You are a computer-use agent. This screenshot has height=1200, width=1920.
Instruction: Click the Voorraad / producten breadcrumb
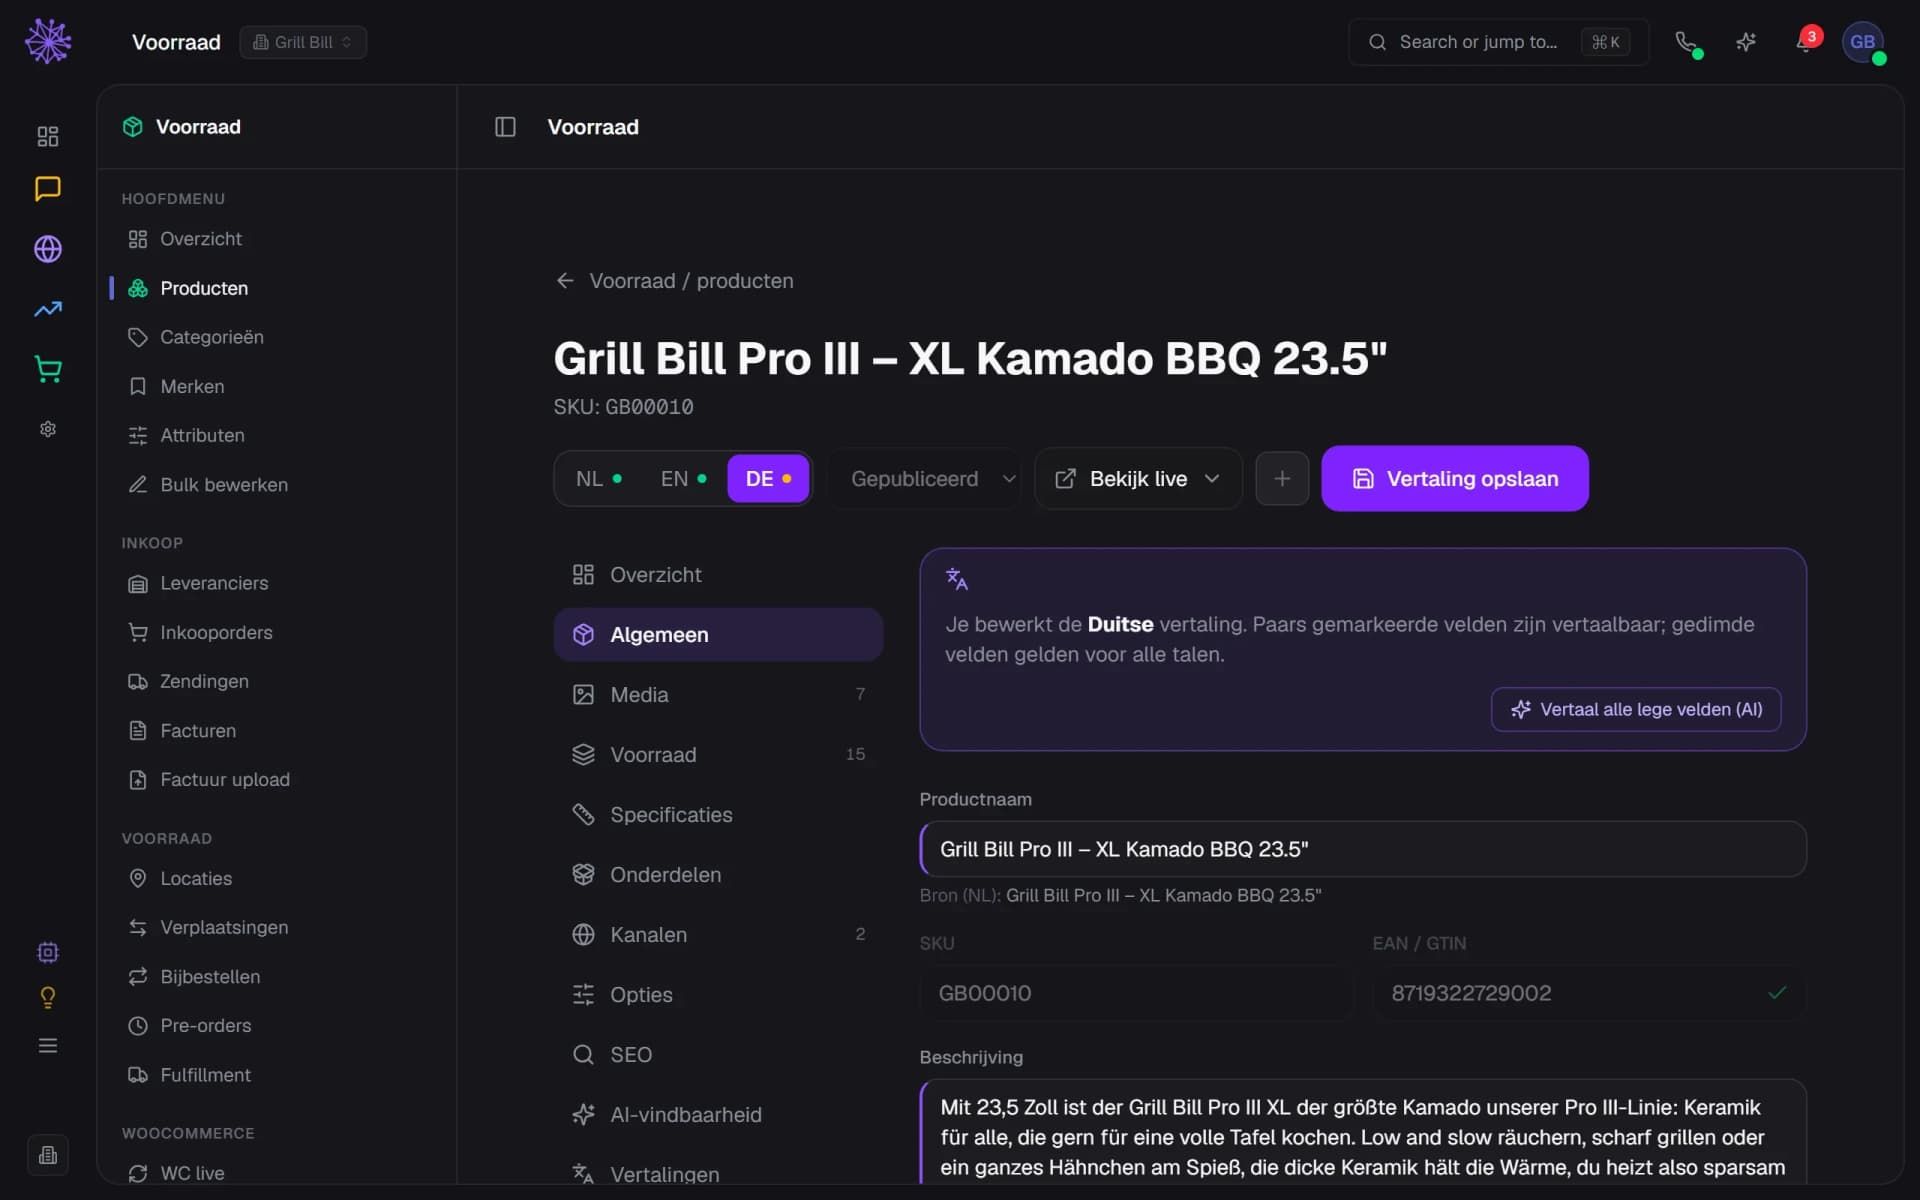[x=691, y=281]
